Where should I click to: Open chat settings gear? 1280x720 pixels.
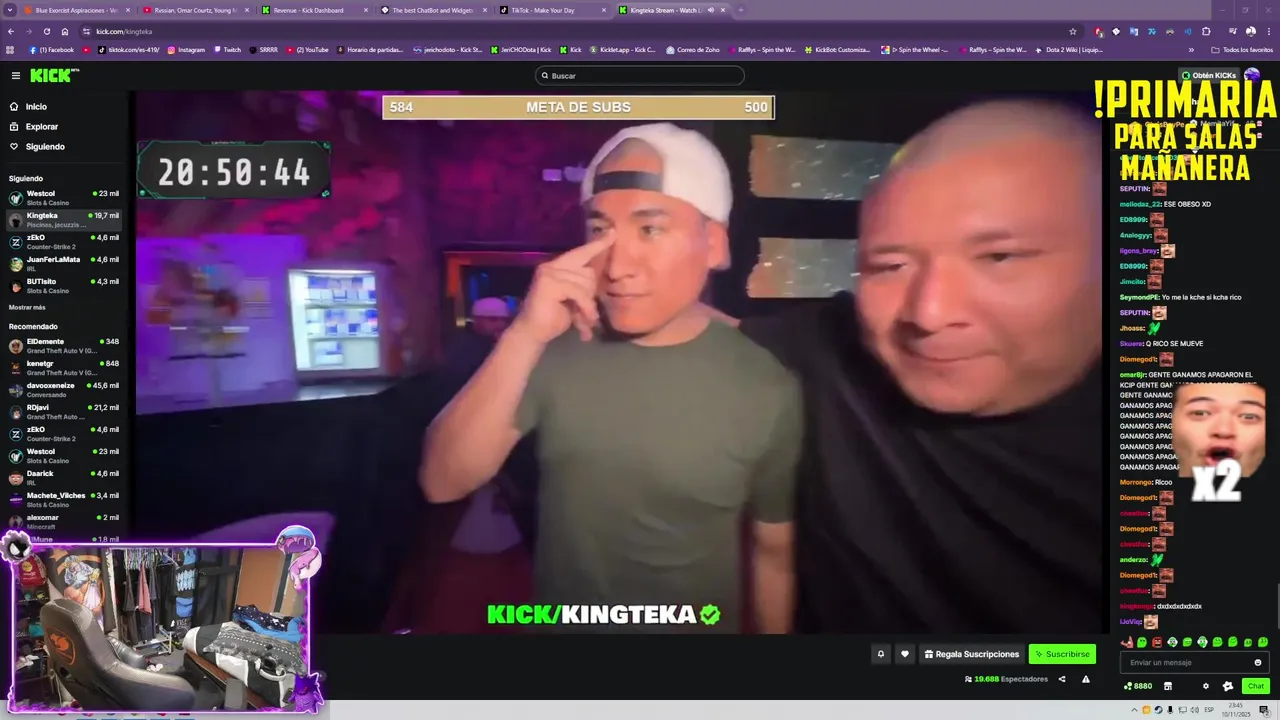1206,686
